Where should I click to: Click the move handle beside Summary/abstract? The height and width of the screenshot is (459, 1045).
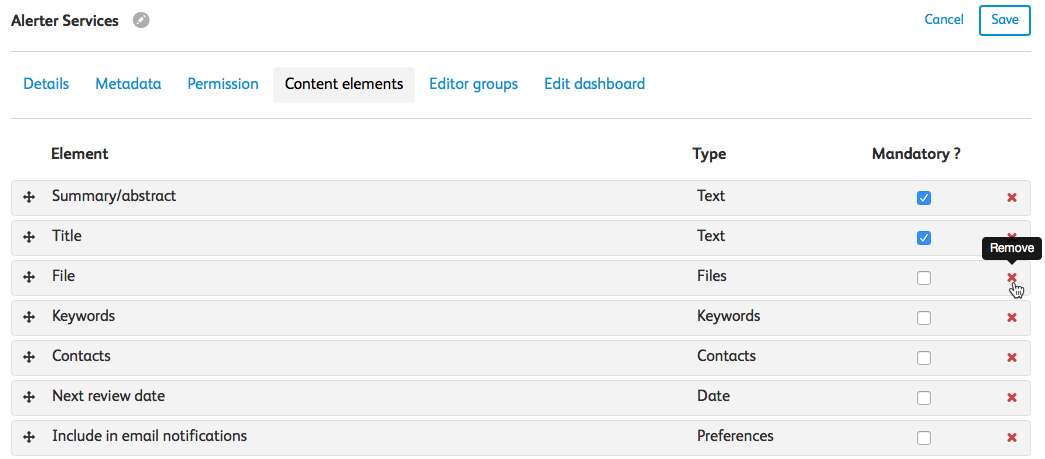29,198
